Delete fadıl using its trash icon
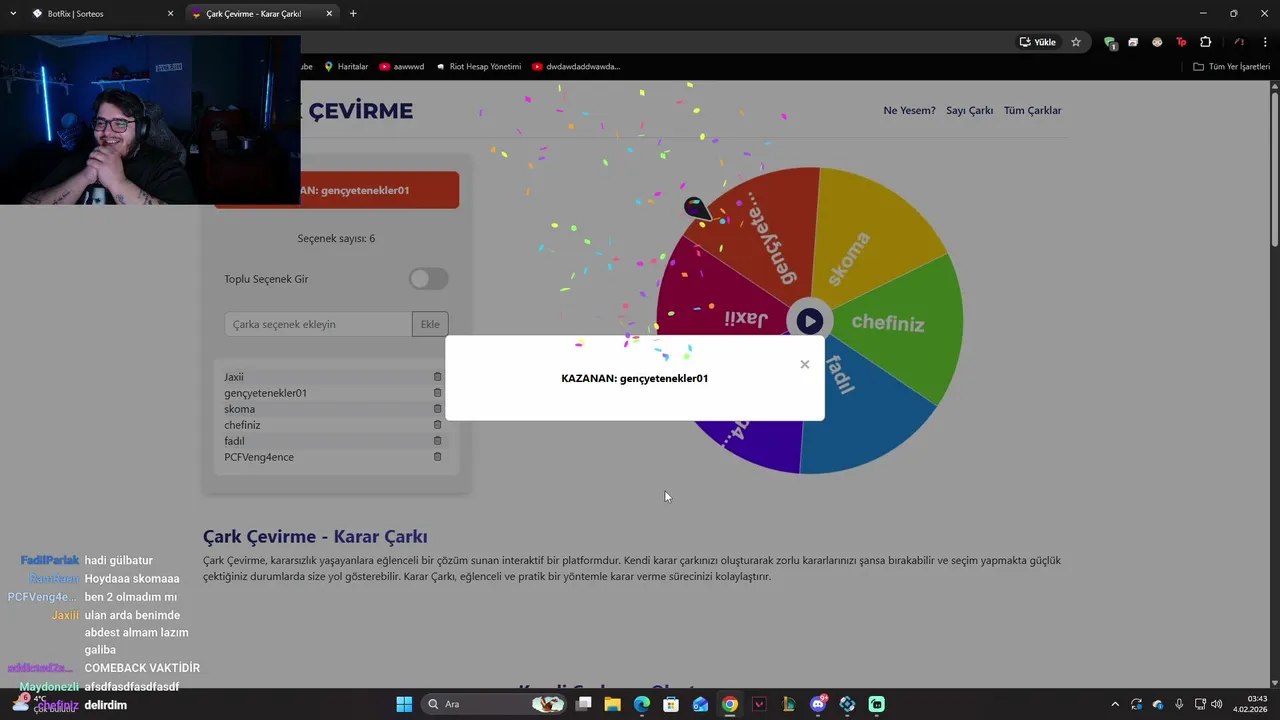This screenshot has width=1280, height=720. [x=437, y=441]
